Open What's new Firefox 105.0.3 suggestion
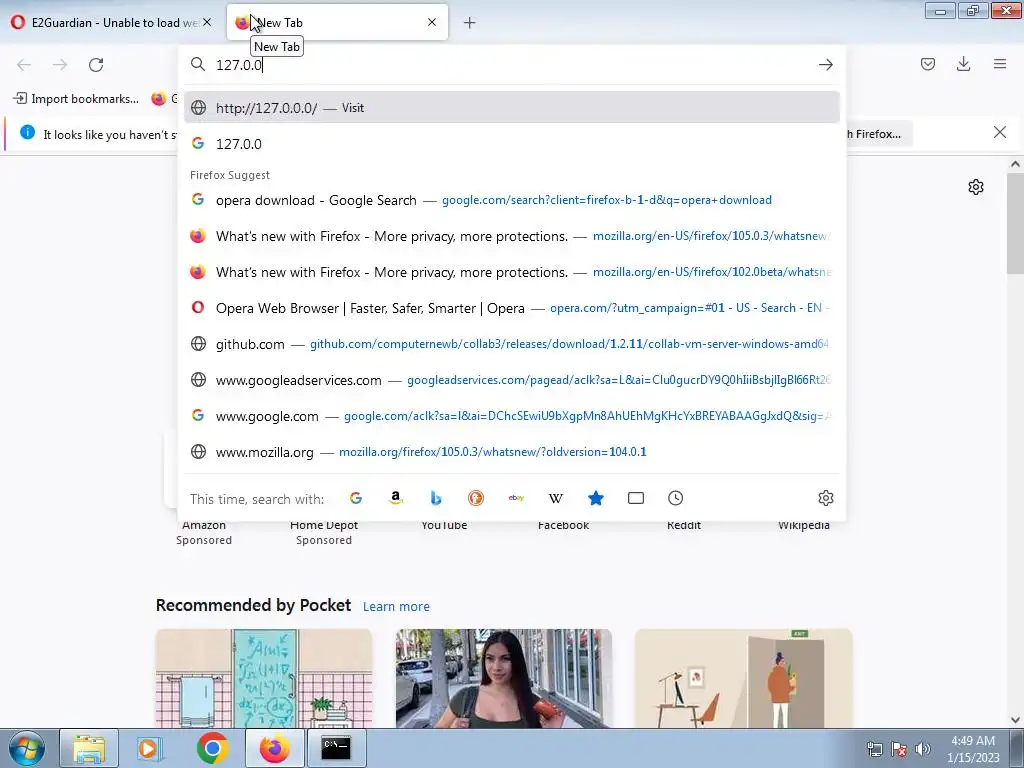This screenshot has height=768, width=1024. 511,236
